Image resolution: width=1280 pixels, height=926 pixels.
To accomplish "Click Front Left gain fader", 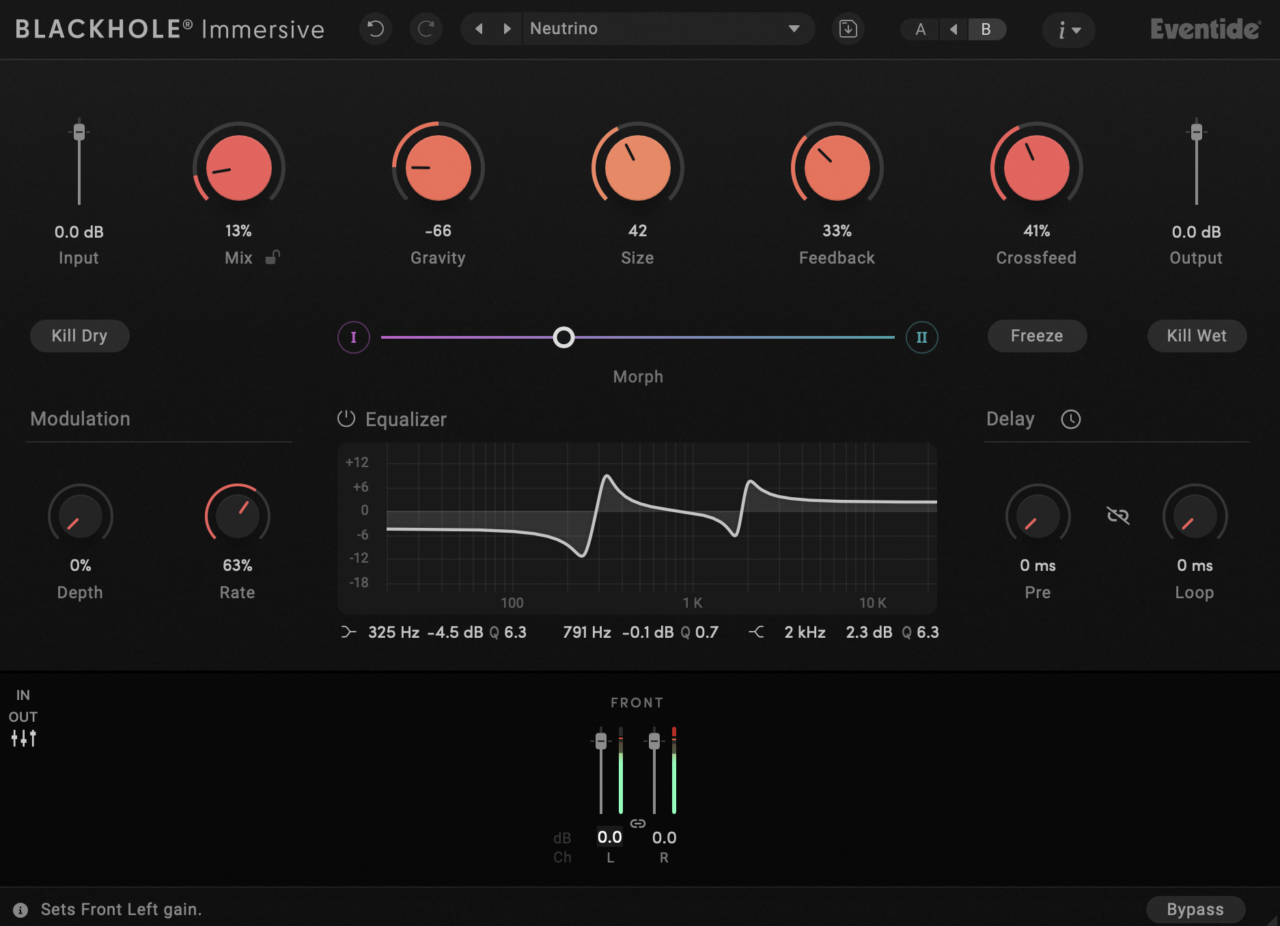I will 601,741.
